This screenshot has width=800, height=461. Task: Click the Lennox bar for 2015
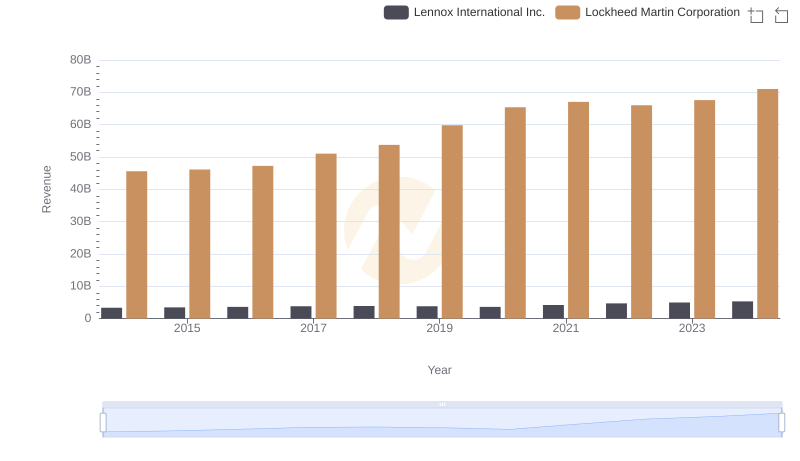point(174,313)
